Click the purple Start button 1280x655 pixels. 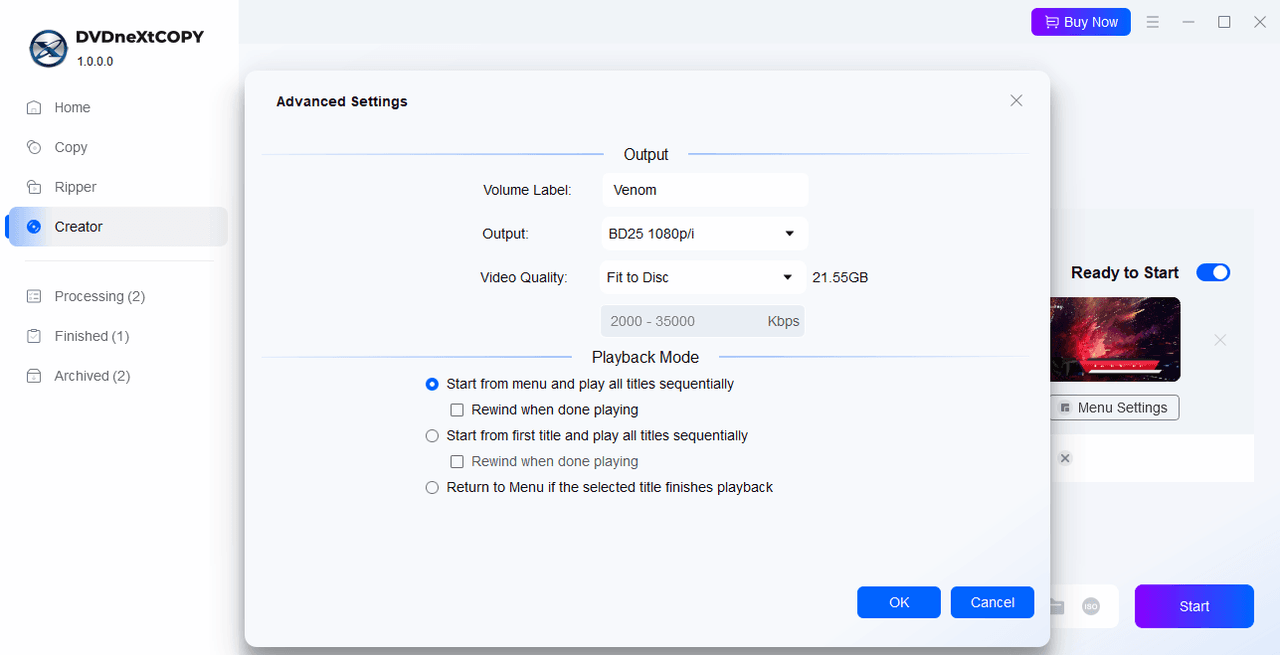point(1194,606)
